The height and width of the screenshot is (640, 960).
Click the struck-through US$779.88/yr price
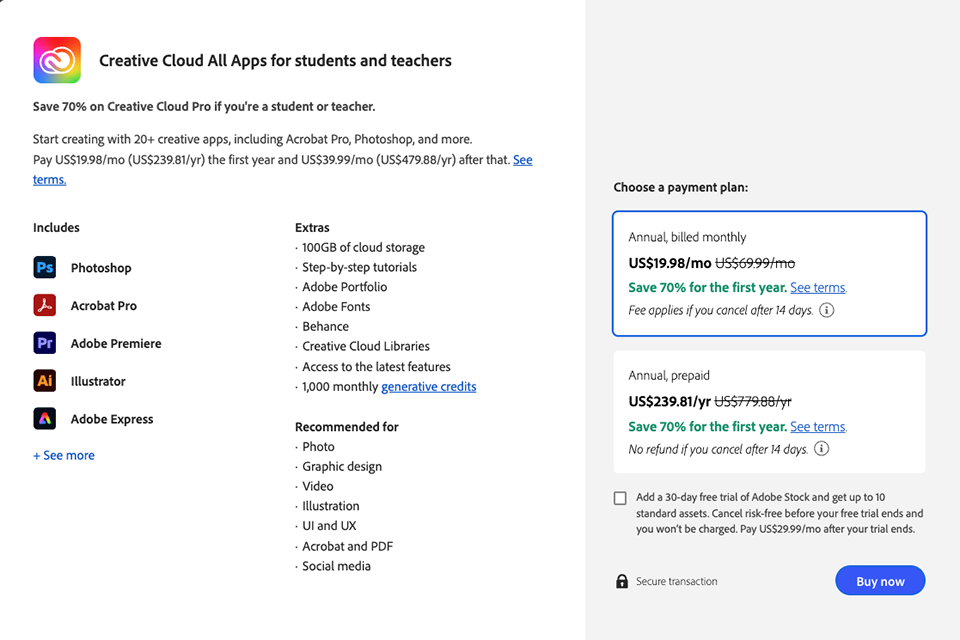point(752,402)
